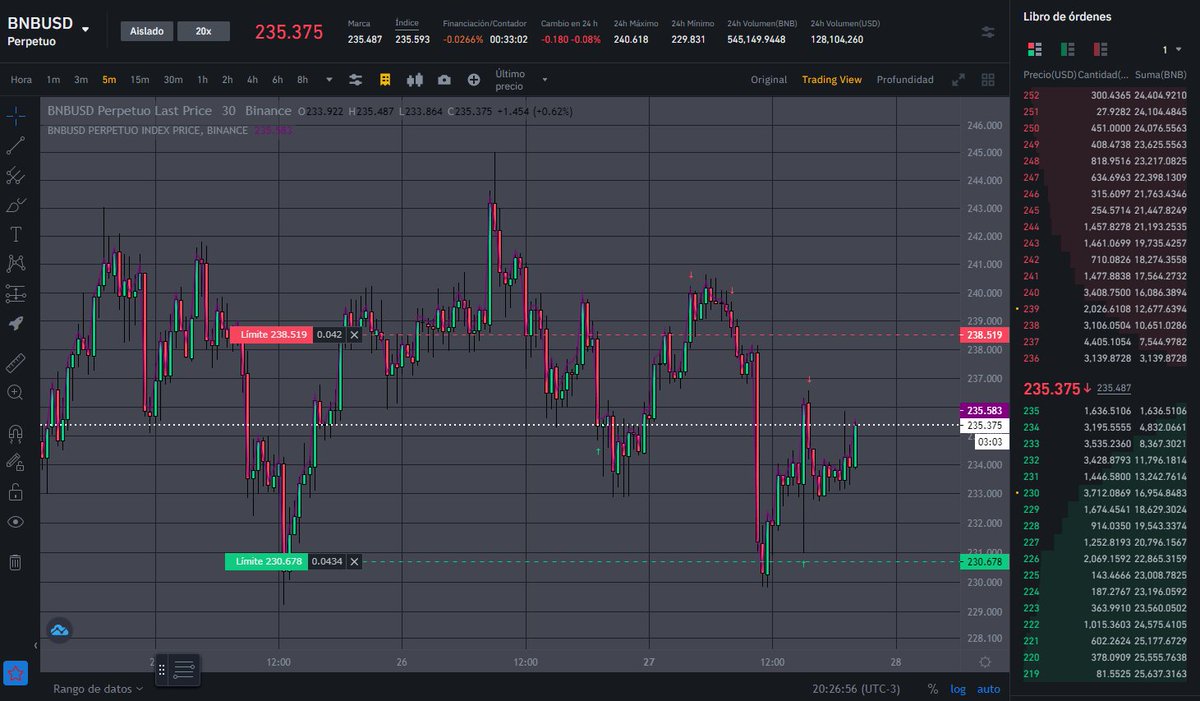Expand the chart to fullscreen

click(x=958, y=79)
